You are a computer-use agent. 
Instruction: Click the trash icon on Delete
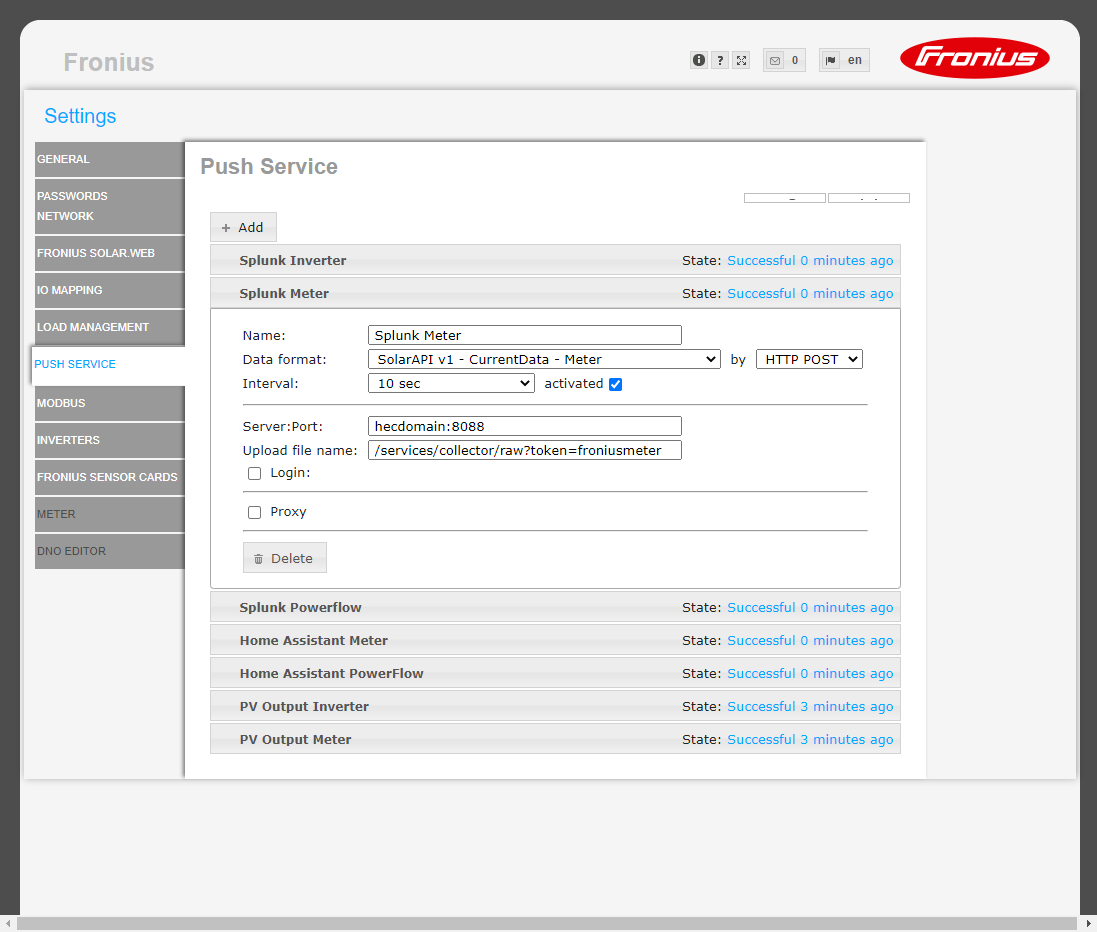(x=258, y=559)
